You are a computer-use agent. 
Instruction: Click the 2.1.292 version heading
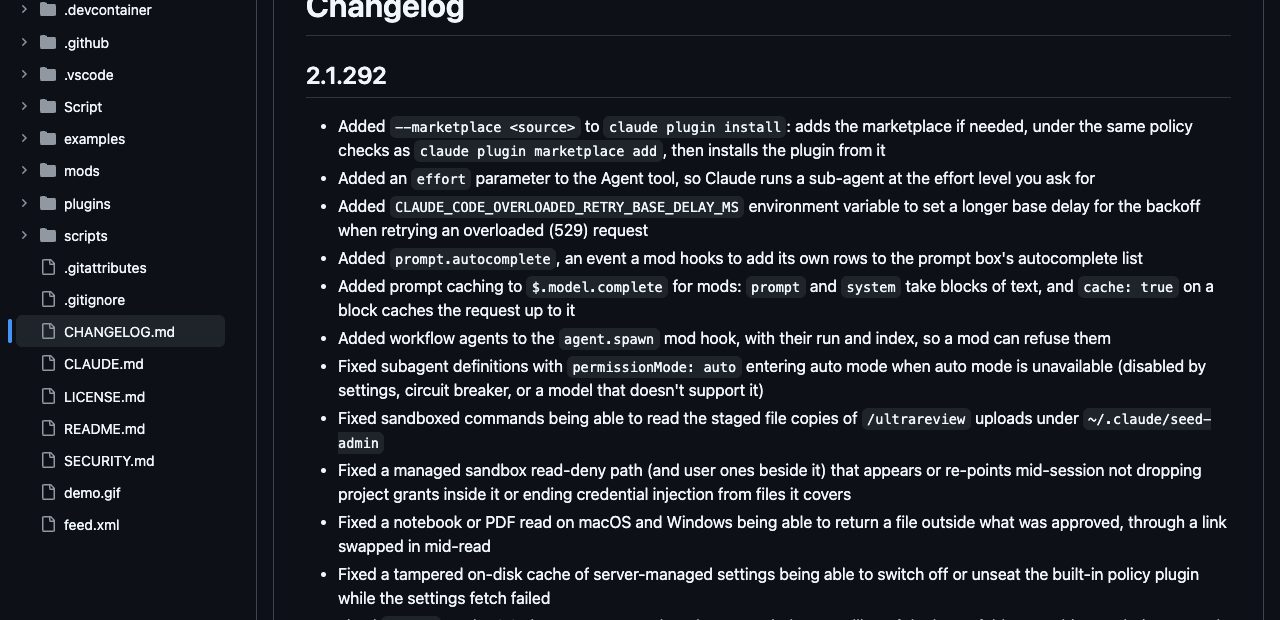tap(346, 75)
